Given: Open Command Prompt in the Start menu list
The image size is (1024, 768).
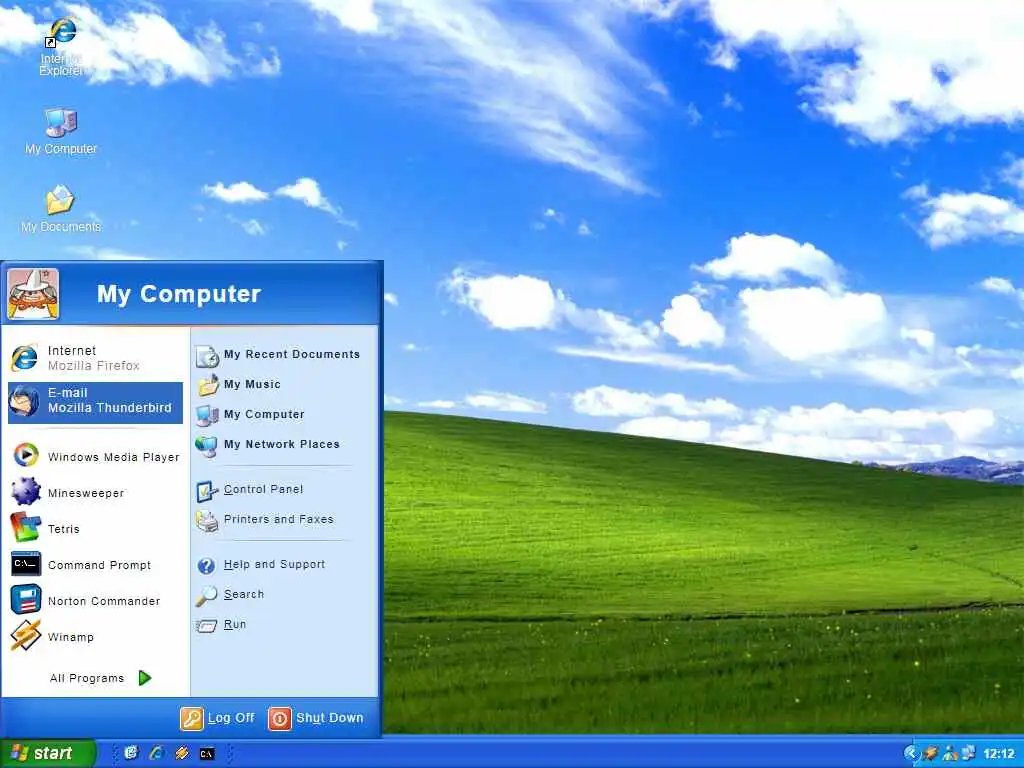Looking at the screenshot, I should point(95,564).
